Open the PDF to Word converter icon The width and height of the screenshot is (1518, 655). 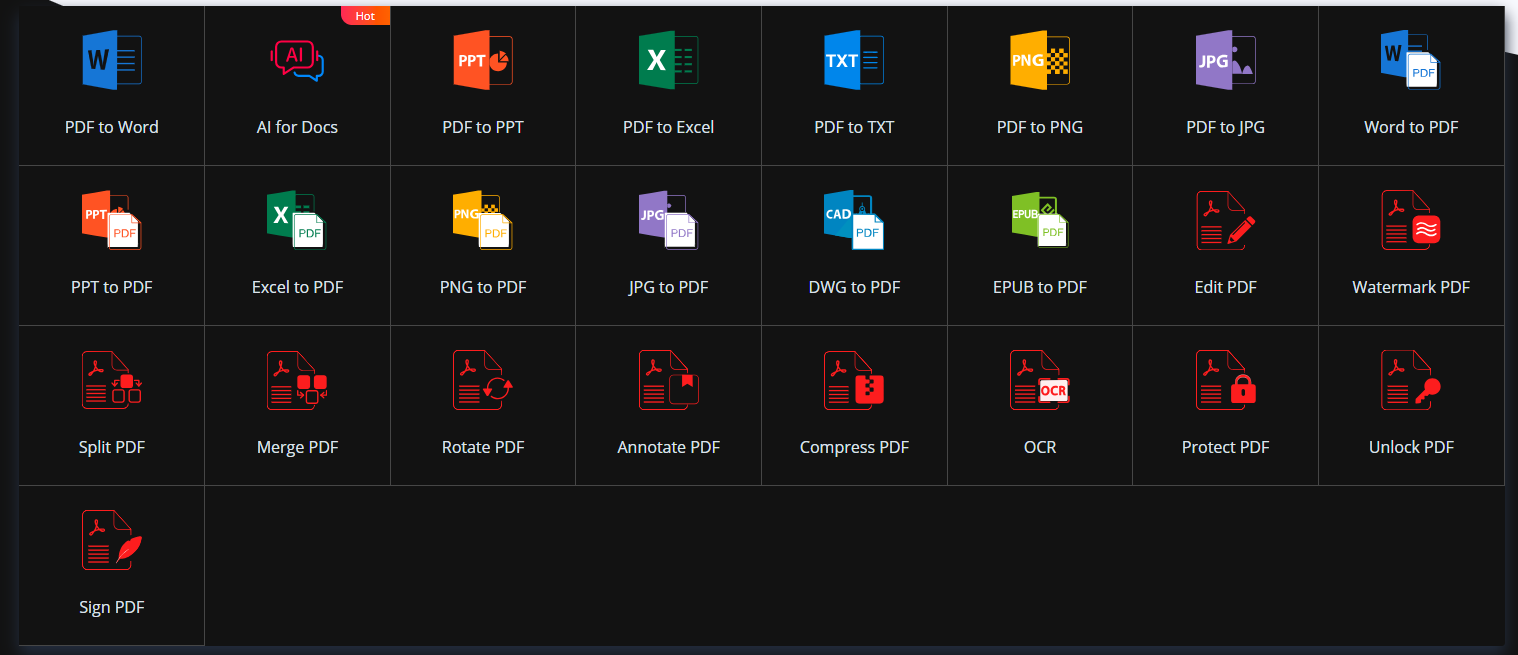point(111,60)
